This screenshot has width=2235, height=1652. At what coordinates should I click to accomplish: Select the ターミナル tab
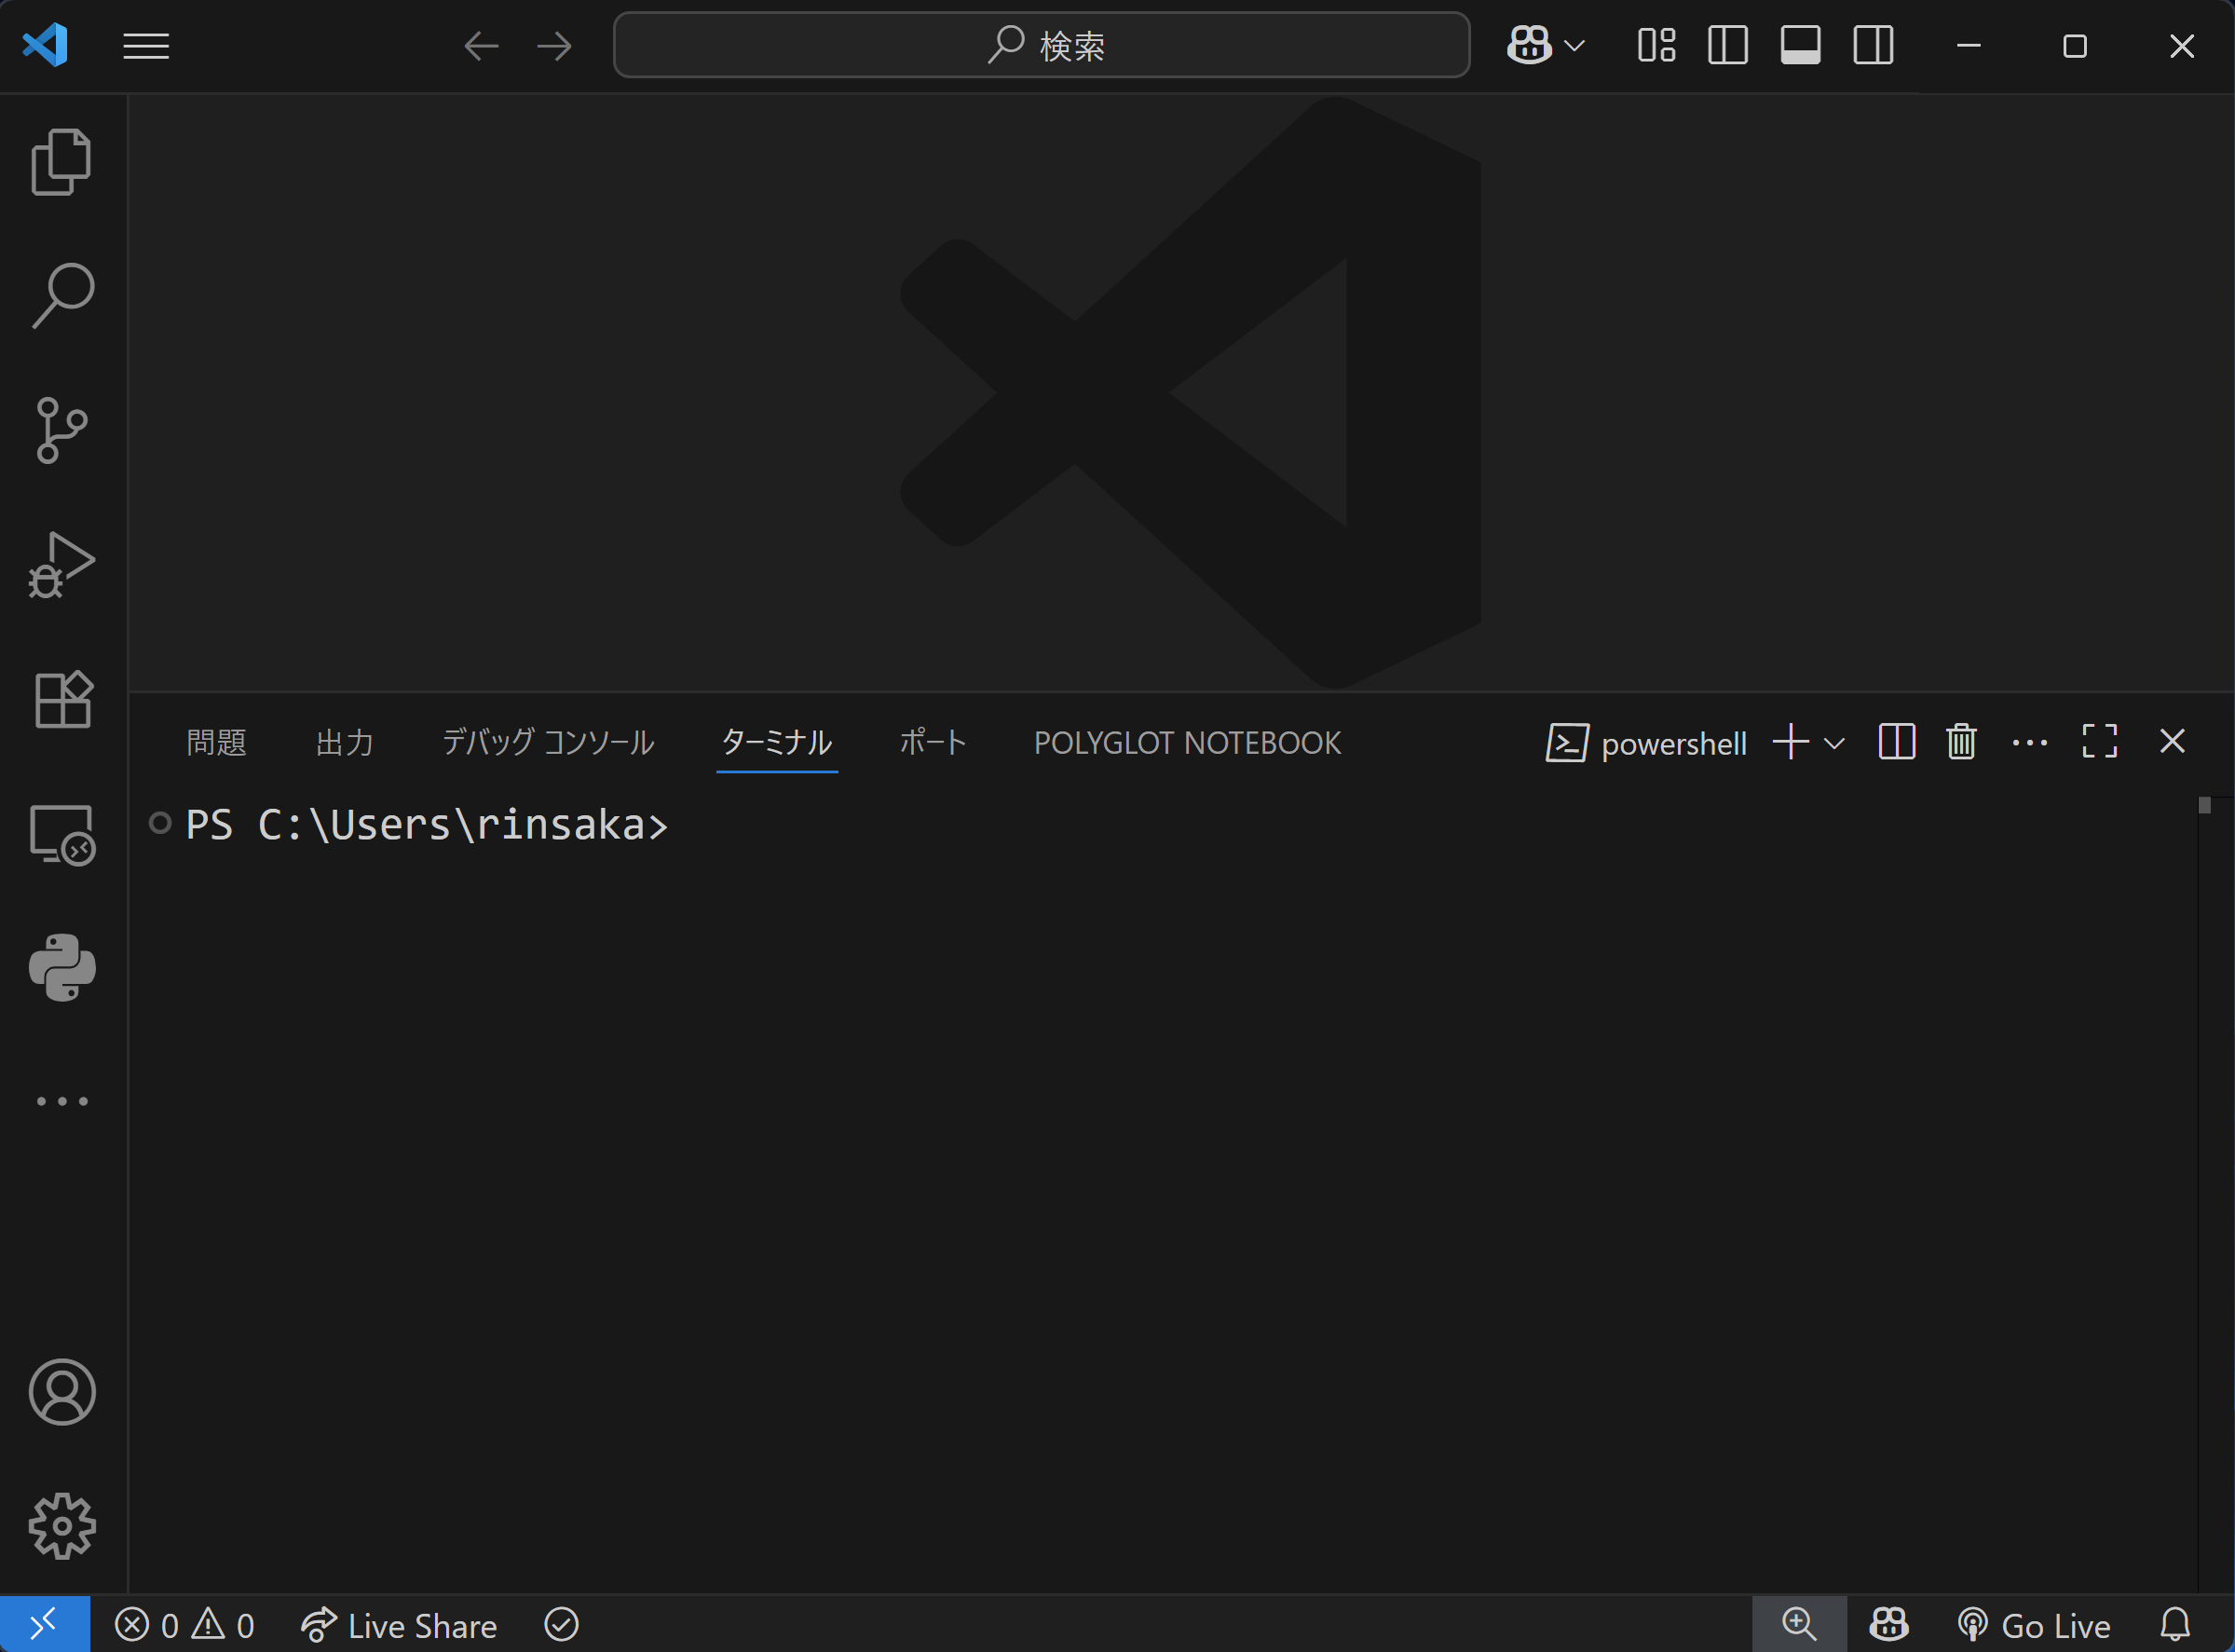click(777, 742)
